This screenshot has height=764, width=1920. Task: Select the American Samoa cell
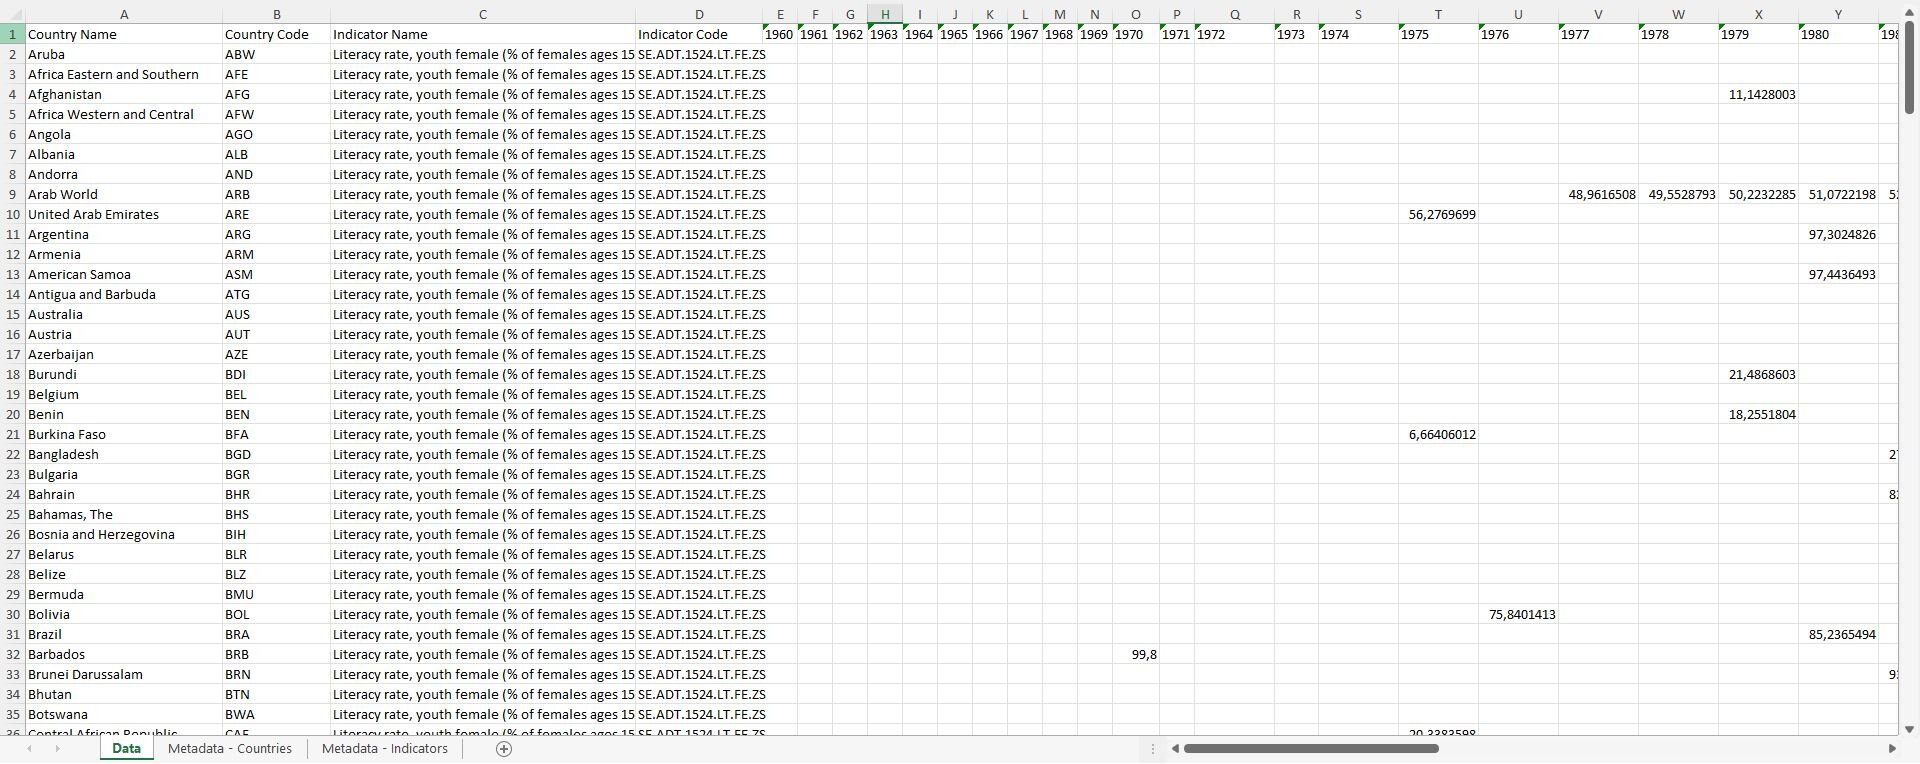pyautogui.click(x=124, y=274)
